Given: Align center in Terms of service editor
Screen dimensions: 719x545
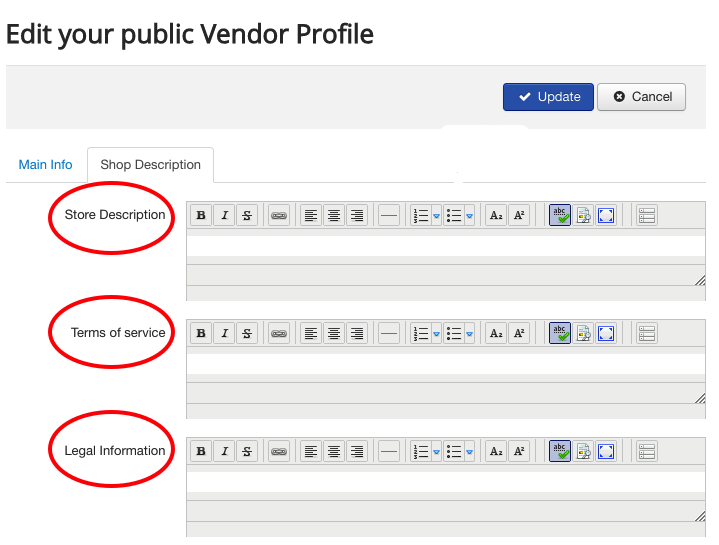Looking at the screenshot, I should [334, 333].
